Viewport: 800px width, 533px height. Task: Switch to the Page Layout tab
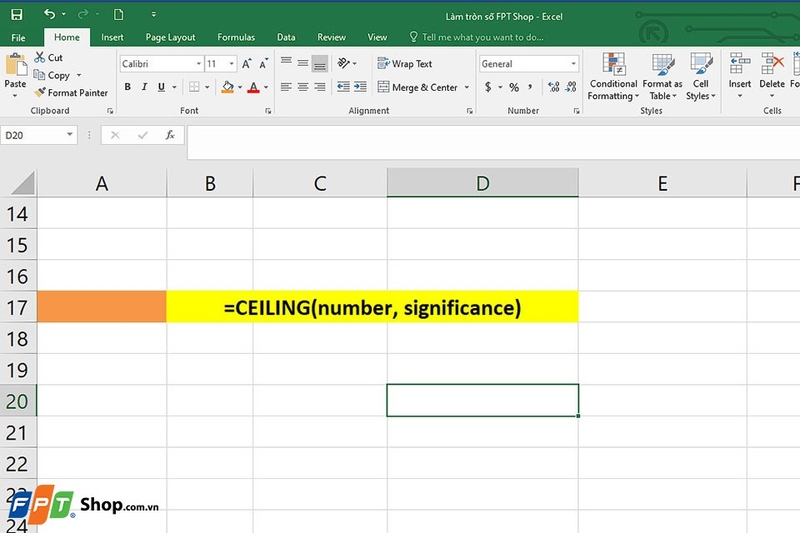coord(170,37)
